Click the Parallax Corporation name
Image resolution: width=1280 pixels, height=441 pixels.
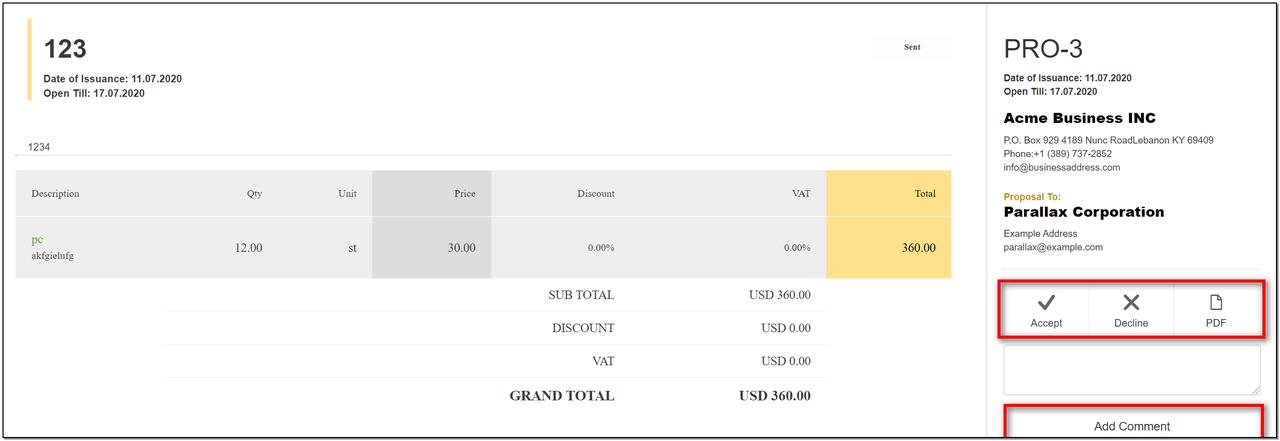pos(1084,212)
